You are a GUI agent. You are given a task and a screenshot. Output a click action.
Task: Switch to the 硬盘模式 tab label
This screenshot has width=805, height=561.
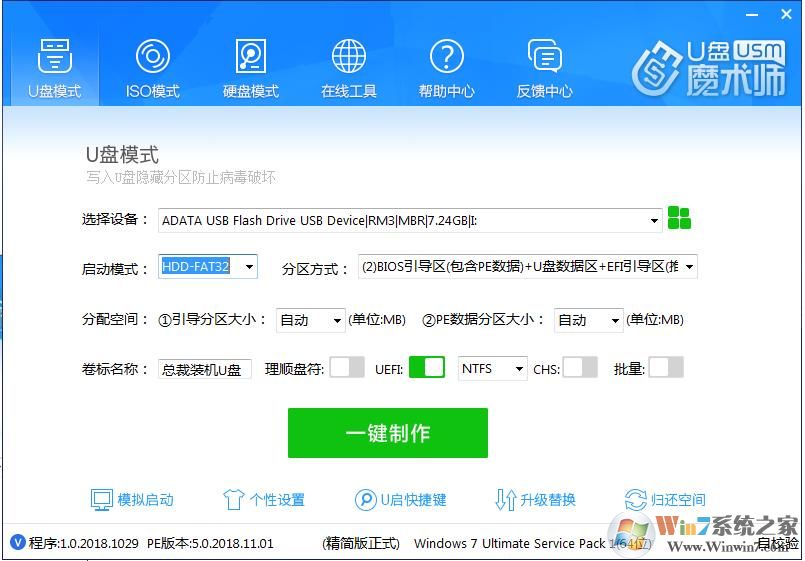point(251,91)
